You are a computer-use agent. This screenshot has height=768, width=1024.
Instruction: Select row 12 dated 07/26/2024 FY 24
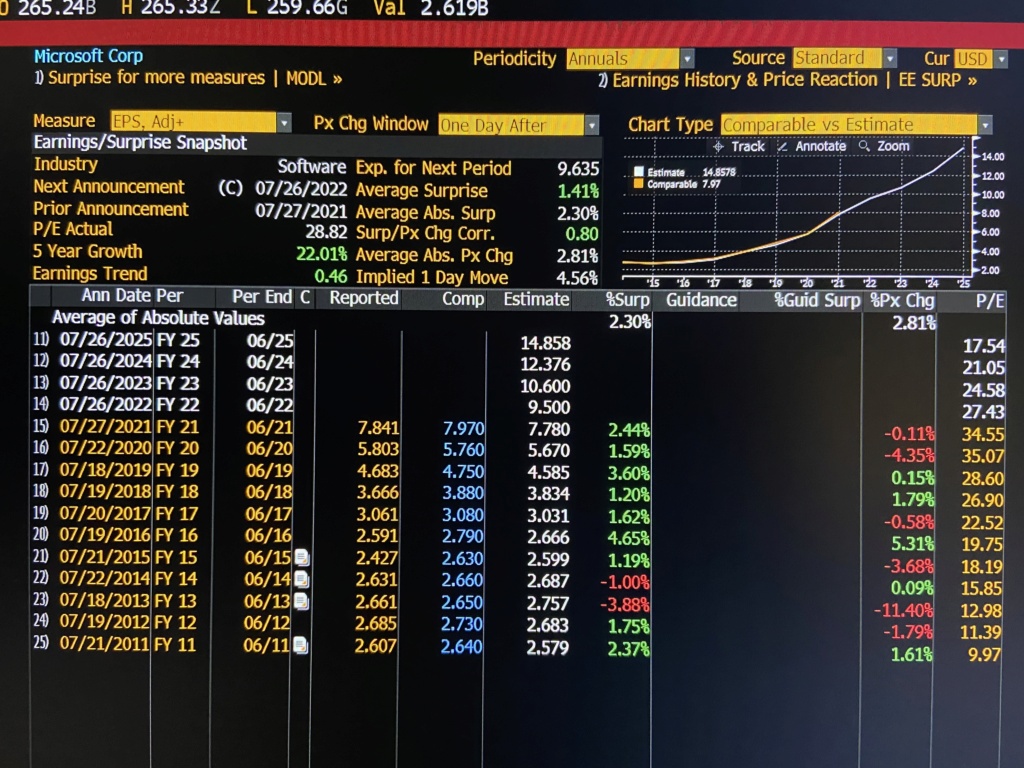point(518,362)
